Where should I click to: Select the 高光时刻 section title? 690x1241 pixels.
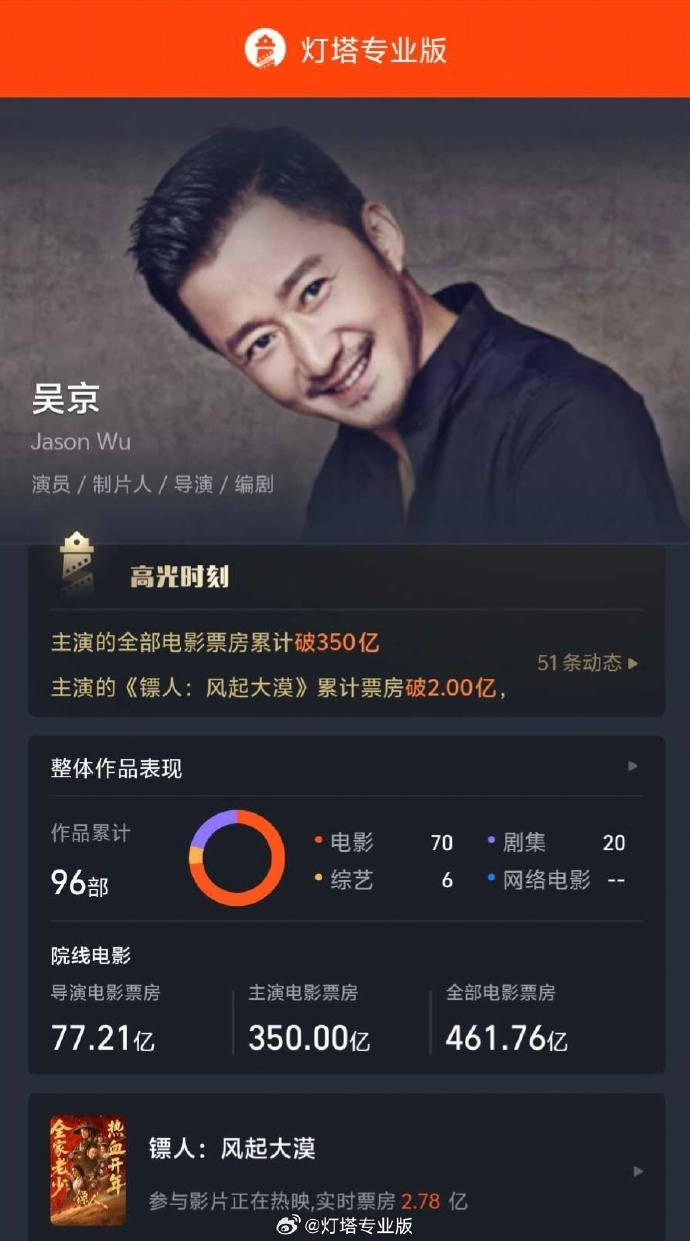(179, 577)
